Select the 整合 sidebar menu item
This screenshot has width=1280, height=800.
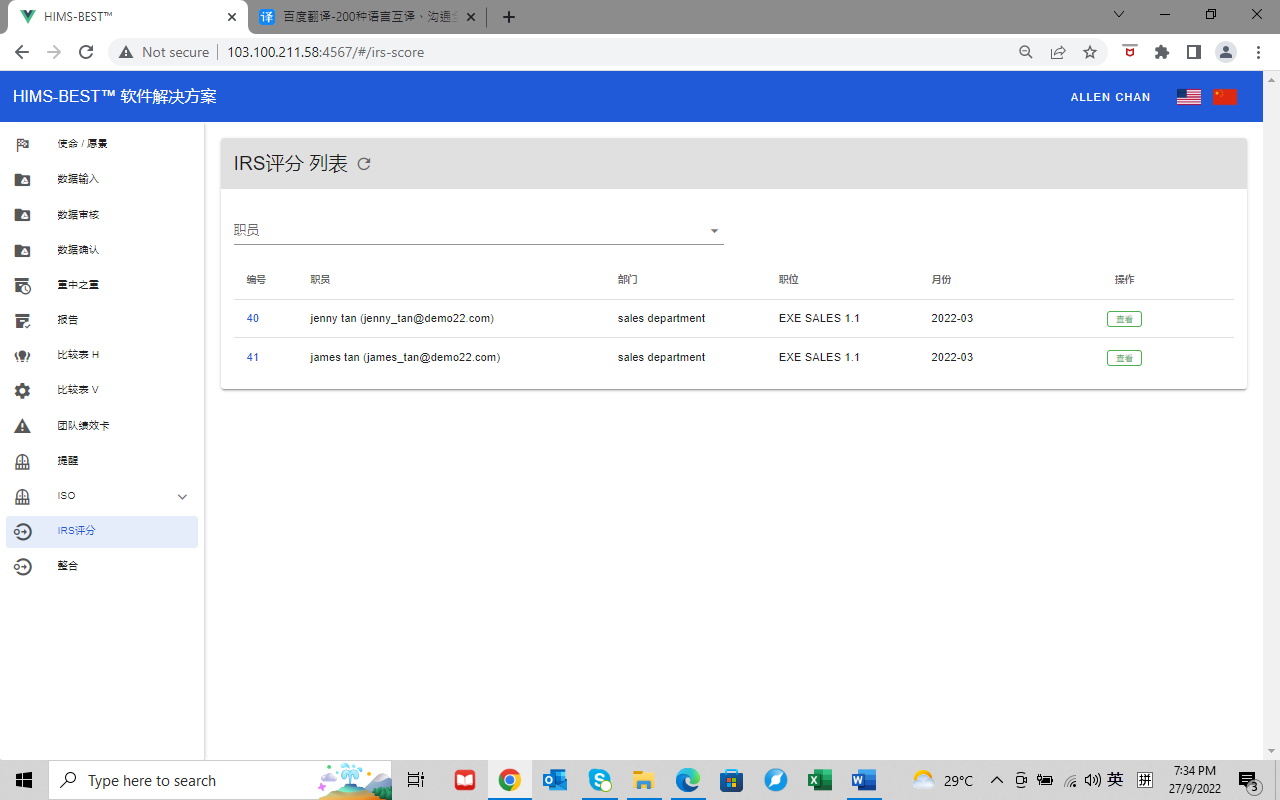coord(67,566)
